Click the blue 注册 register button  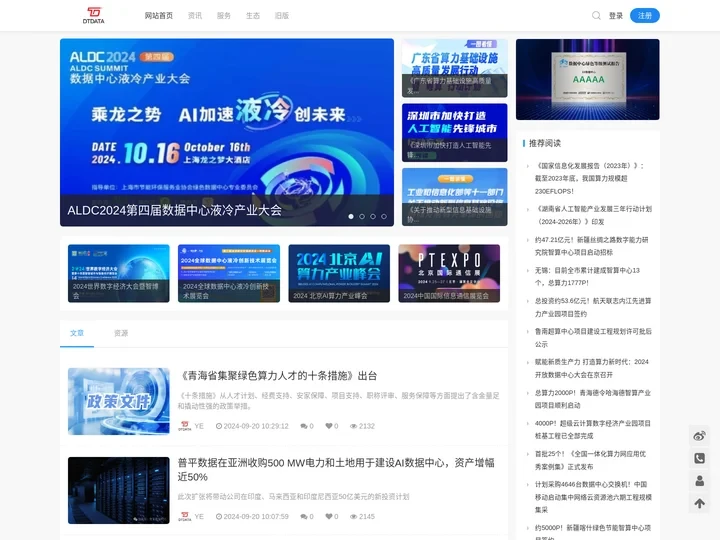coord(645,16)
